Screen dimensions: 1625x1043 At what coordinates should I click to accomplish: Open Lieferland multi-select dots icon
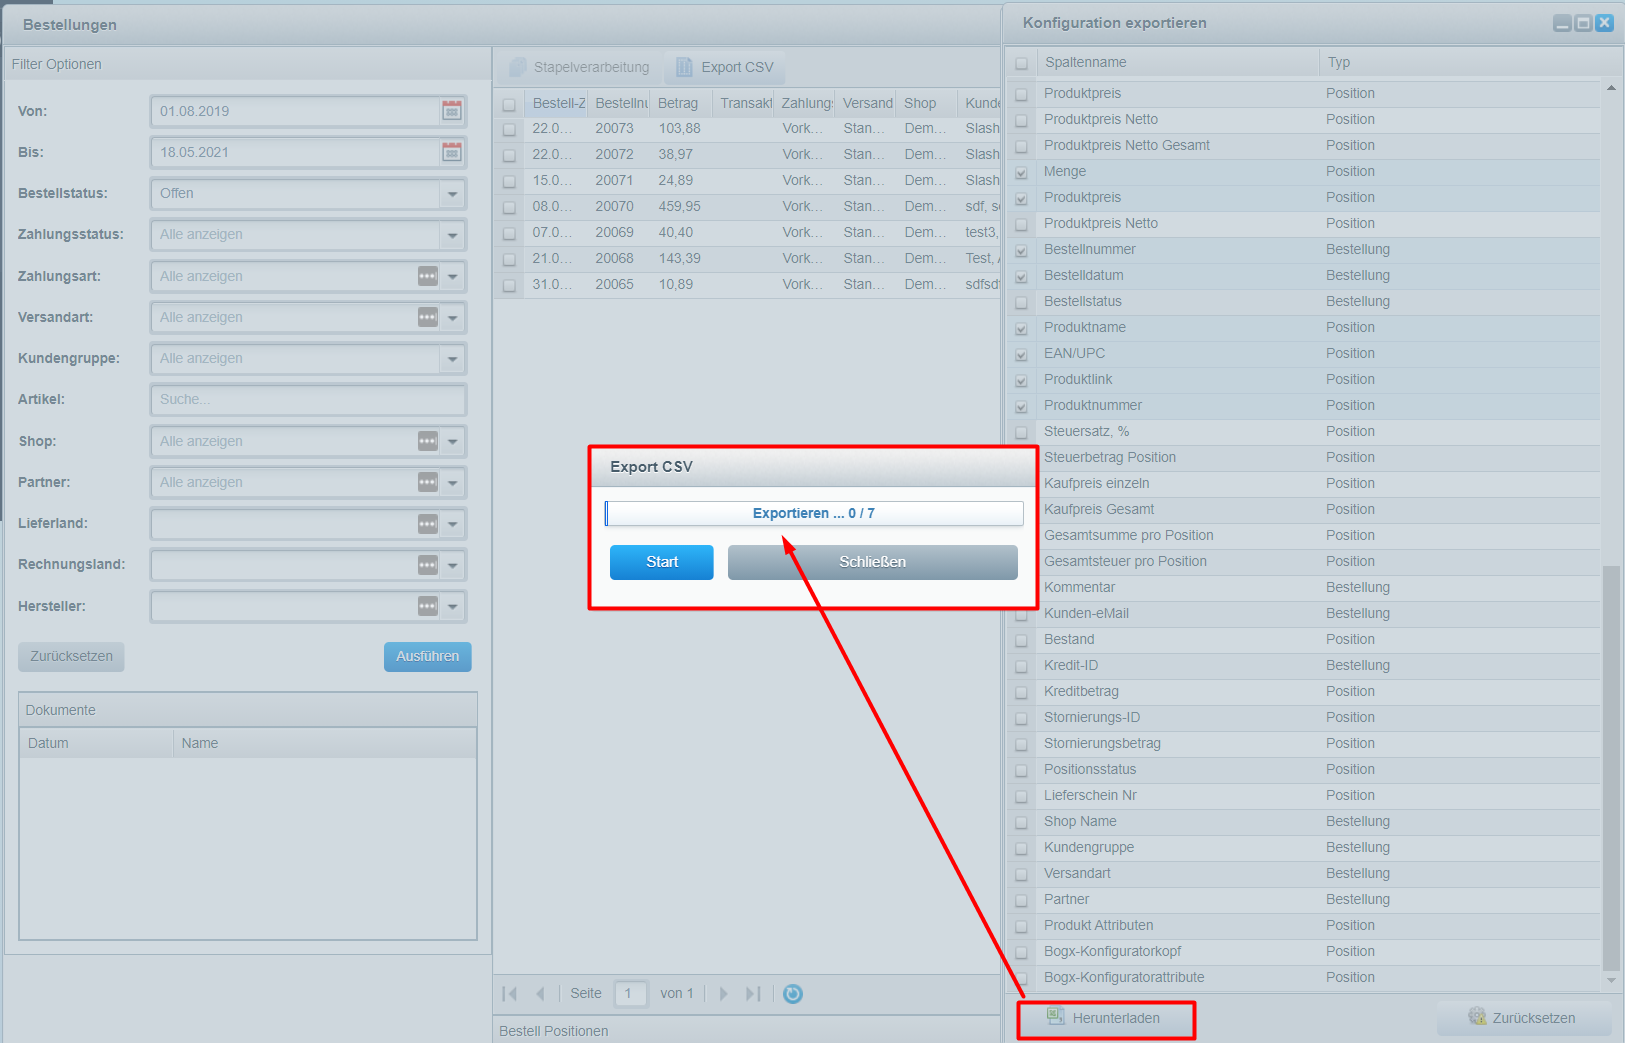point(428,523)
